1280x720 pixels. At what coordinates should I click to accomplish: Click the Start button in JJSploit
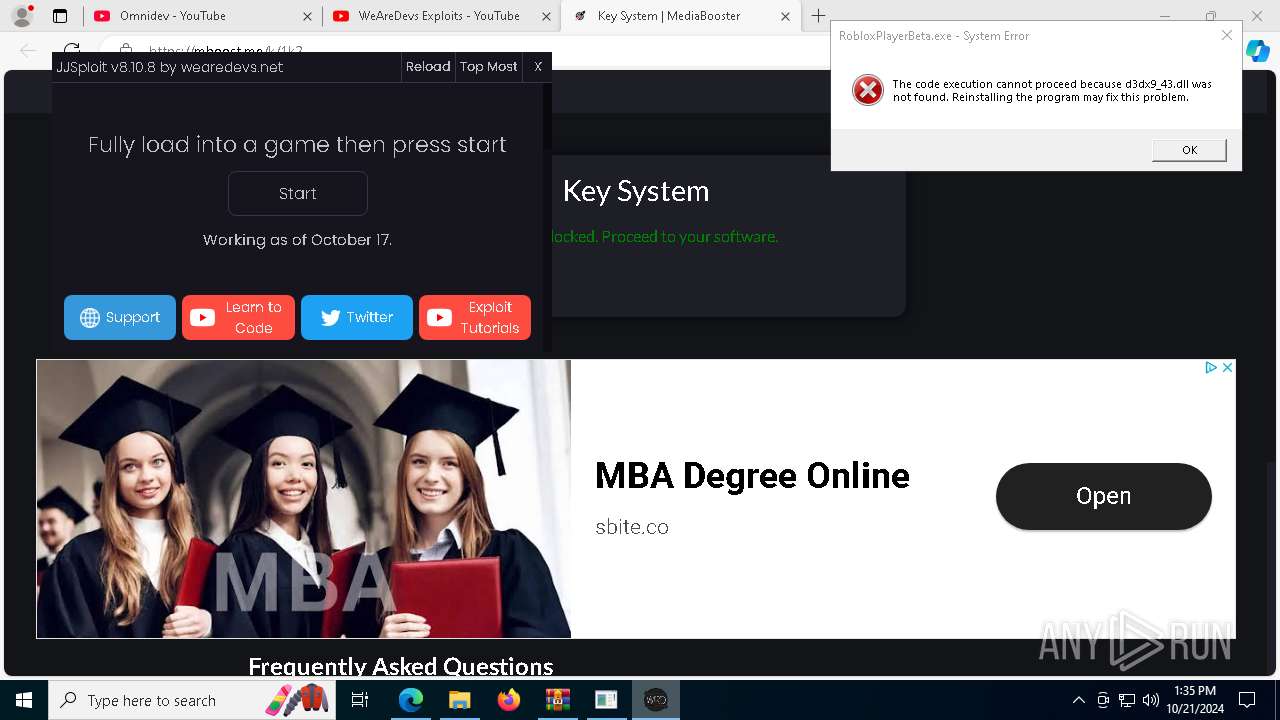point(298,193)
